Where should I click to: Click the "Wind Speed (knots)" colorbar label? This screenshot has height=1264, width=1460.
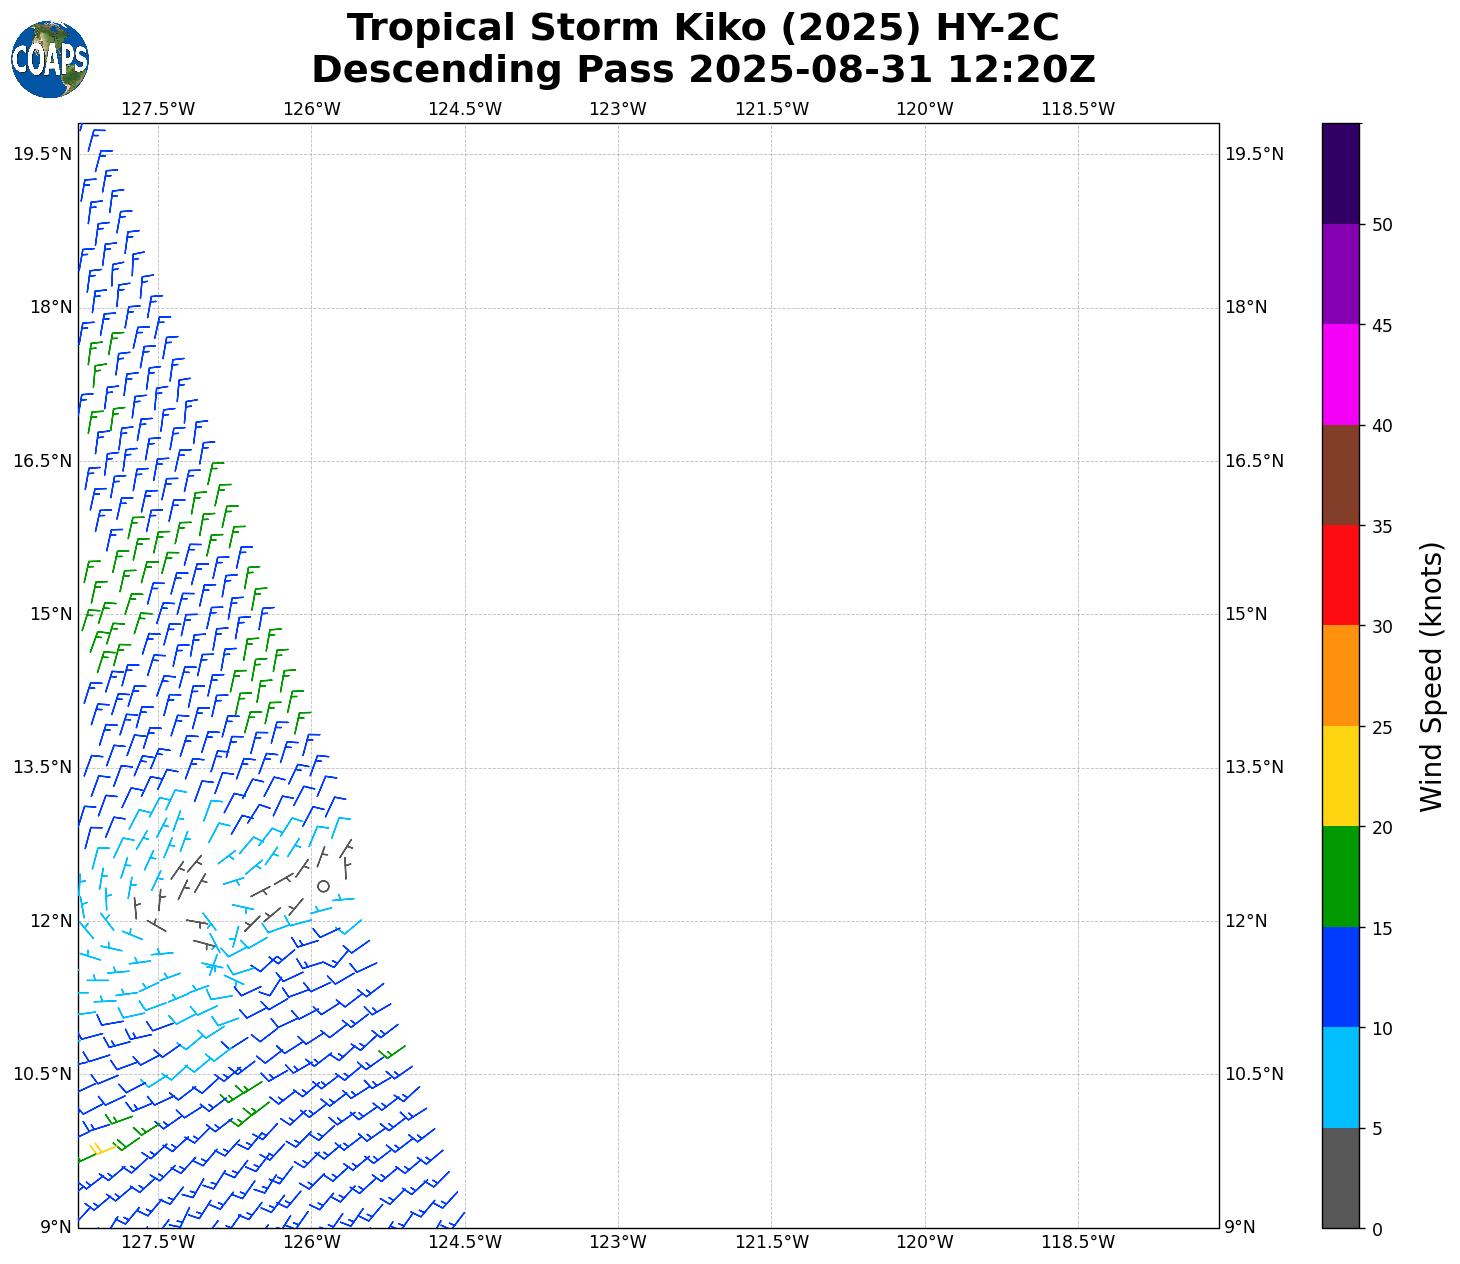1431,677
